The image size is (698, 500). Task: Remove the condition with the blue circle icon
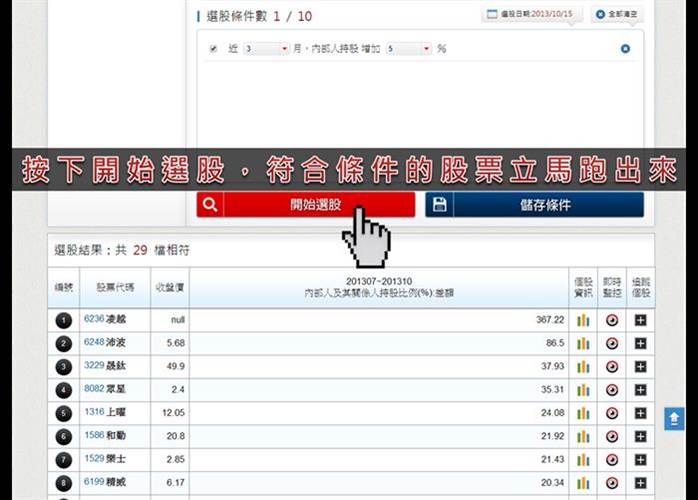pyautogui.click(x=625, y=48)
